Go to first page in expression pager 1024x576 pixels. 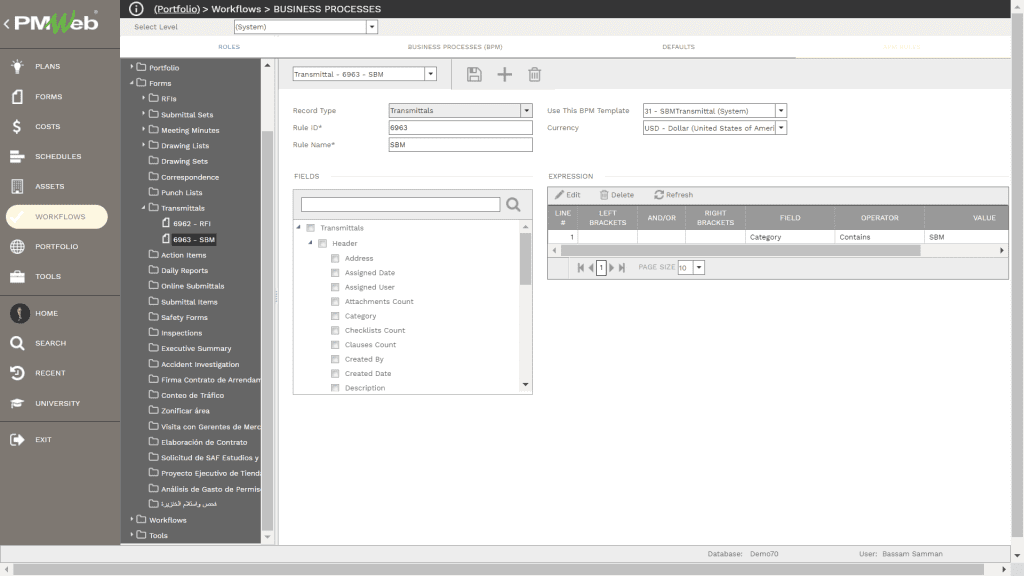pos(581,268)
